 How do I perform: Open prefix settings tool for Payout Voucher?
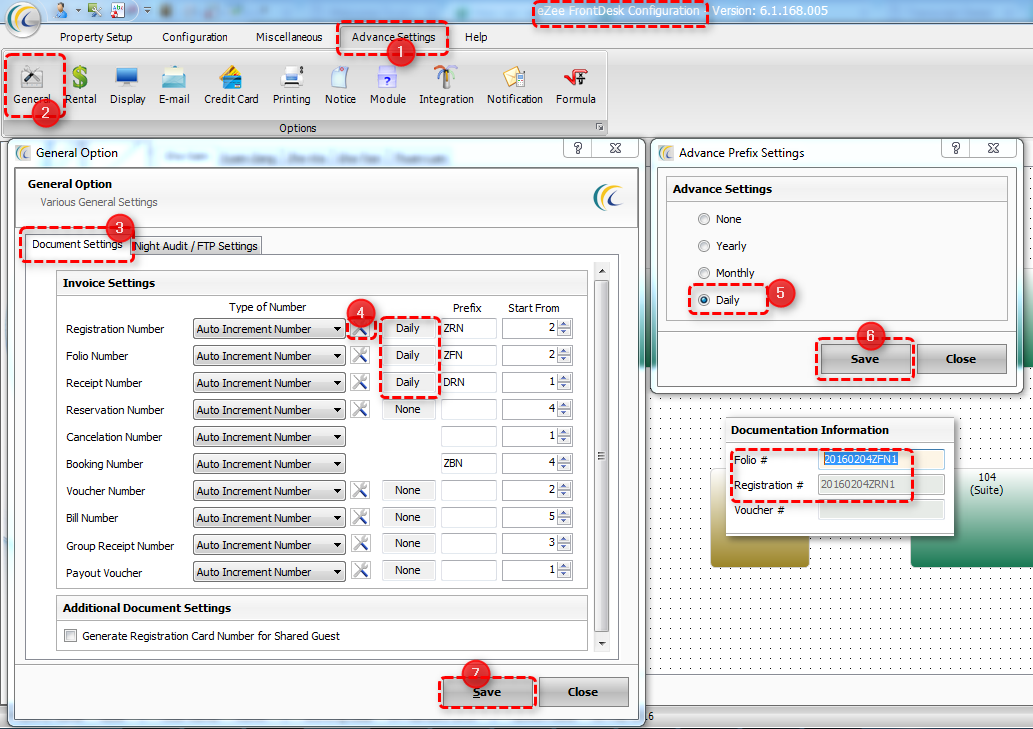point(360,572)
